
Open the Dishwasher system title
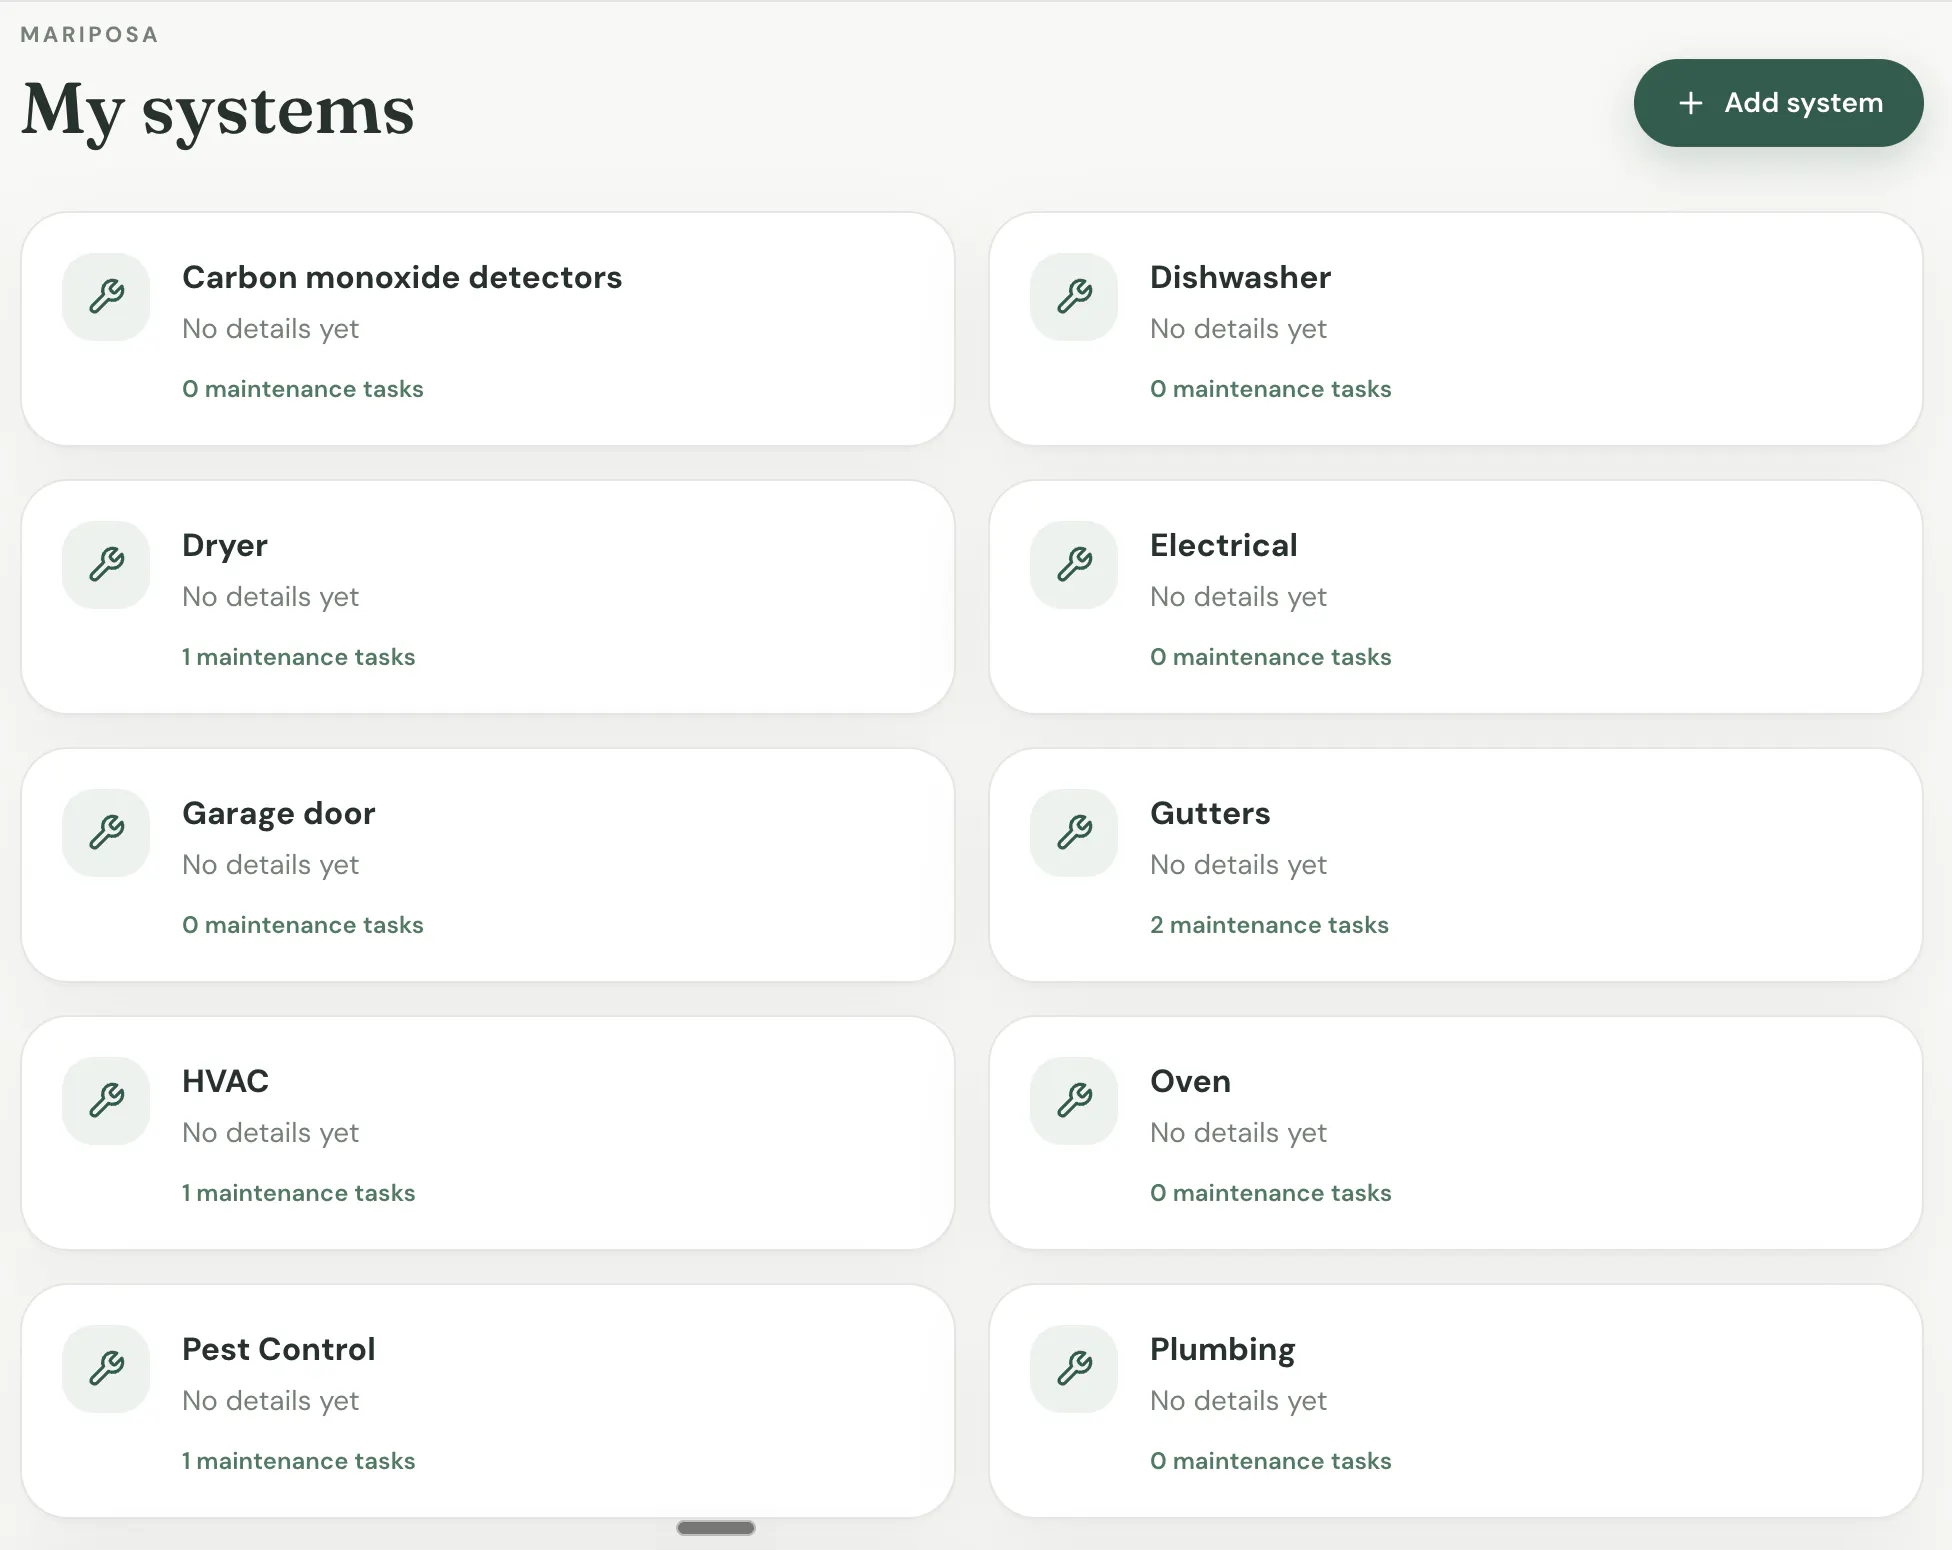(x=1240, y=277)
